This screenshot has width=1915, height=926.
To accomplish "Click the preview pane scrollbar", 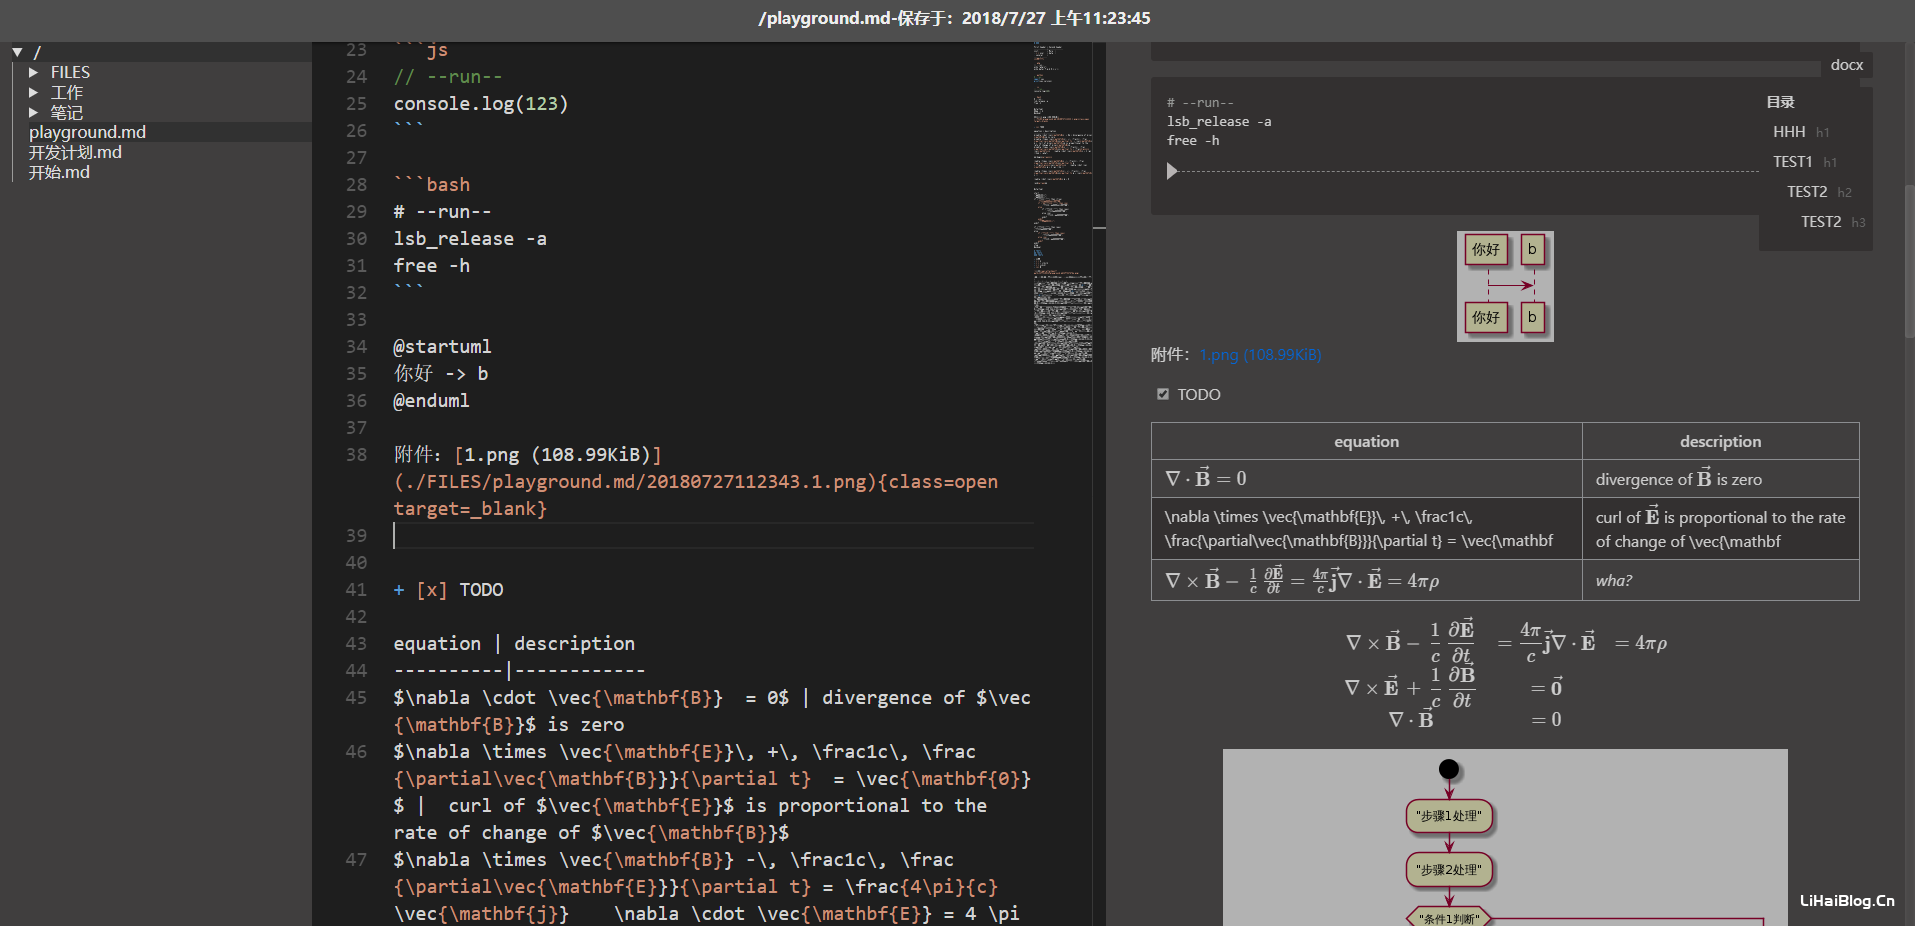I will [1909, 260].
